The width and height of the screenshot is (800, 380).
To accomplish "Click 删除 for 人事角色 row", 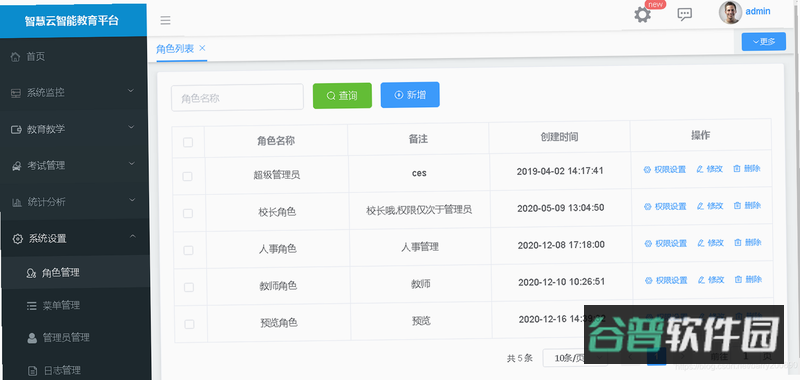I will [x=748, y=242].
